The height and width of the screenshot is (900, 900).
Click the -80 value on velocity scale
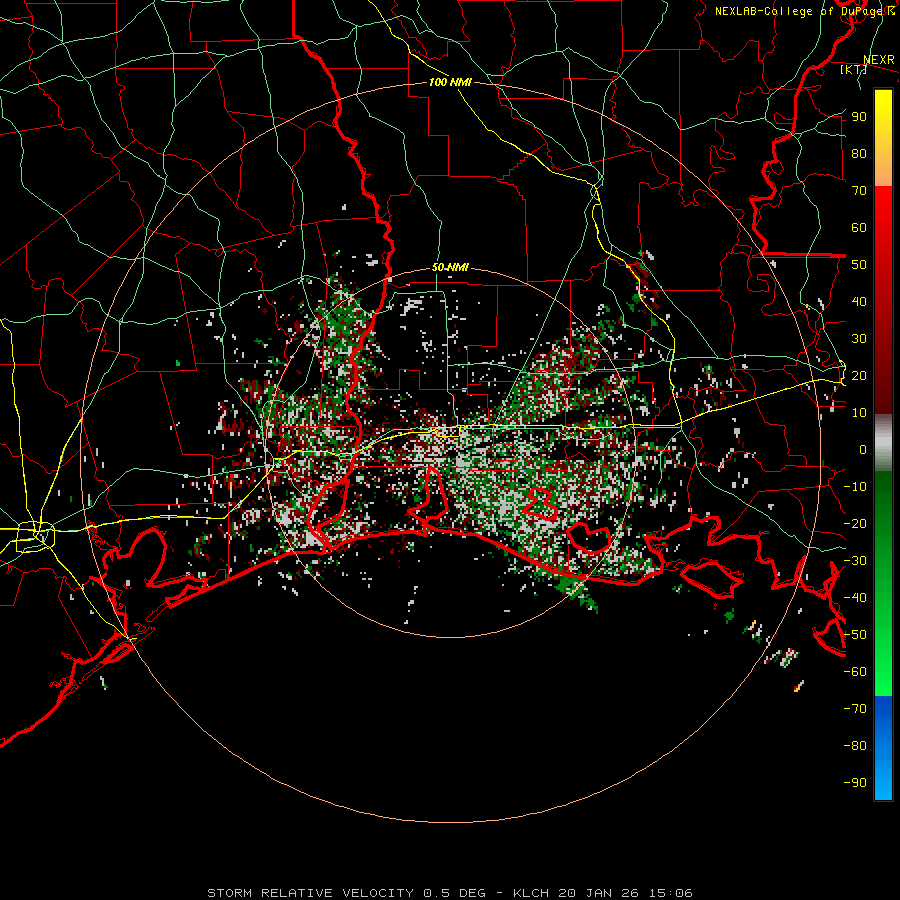click(x=855, y=746)
